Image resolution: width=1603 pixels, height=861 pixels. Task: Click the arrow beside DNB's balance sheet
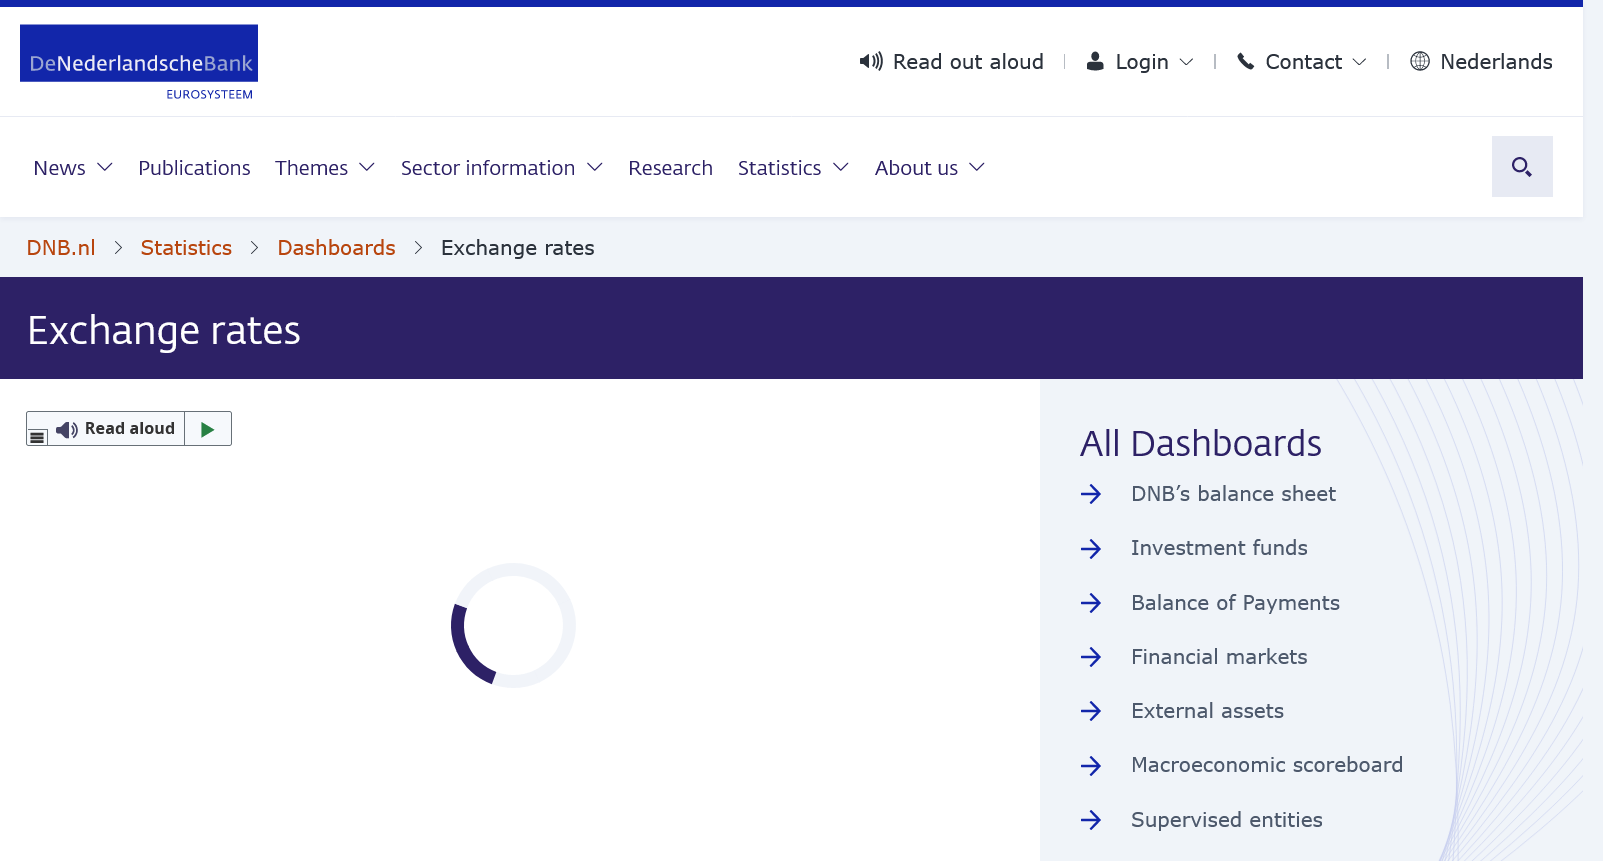click(1091, 494)
